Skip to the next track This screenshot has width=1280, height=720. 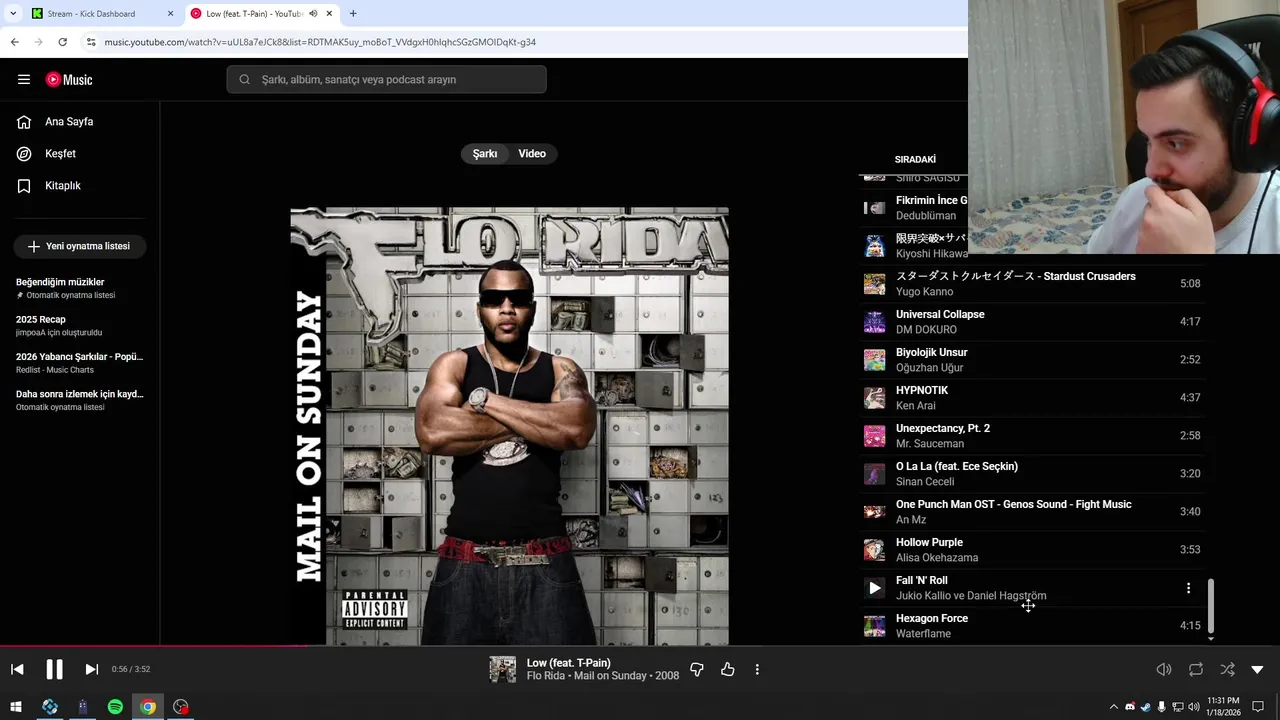tap(91, 670)
